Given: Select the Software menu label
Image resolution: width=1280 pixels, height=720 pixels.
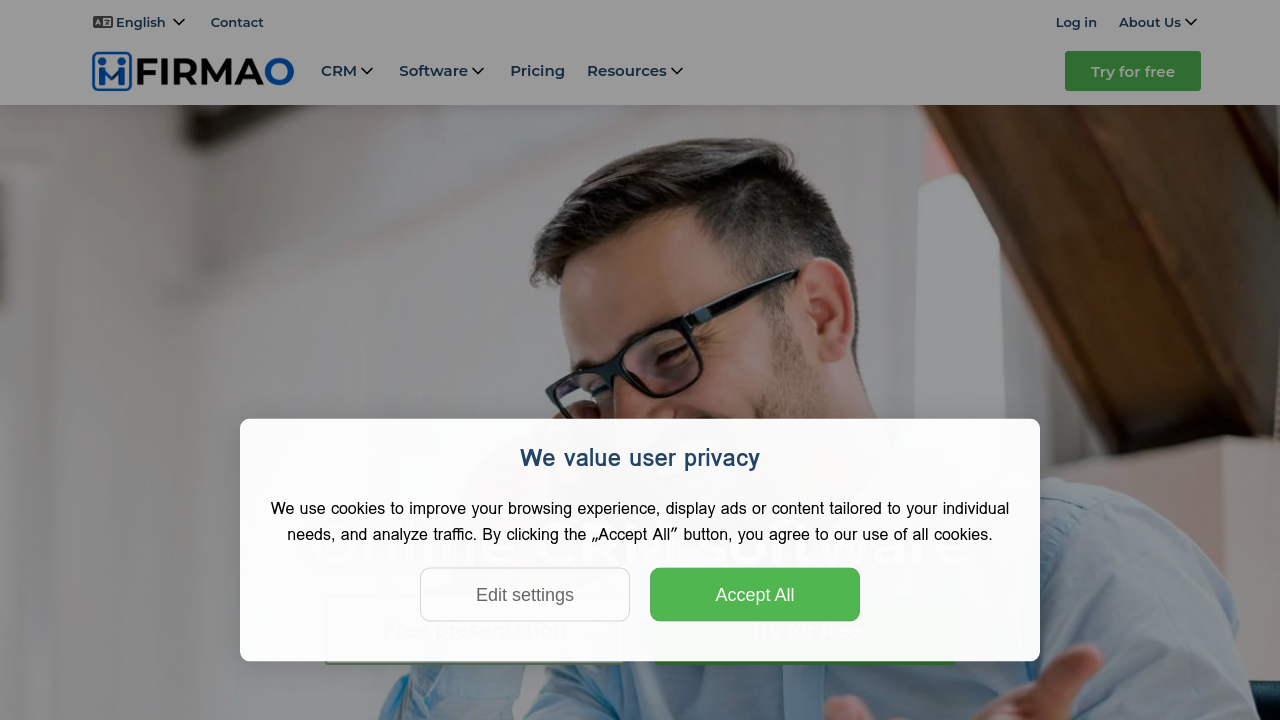Looking at the screenshot, I should [x=433, y=71].
